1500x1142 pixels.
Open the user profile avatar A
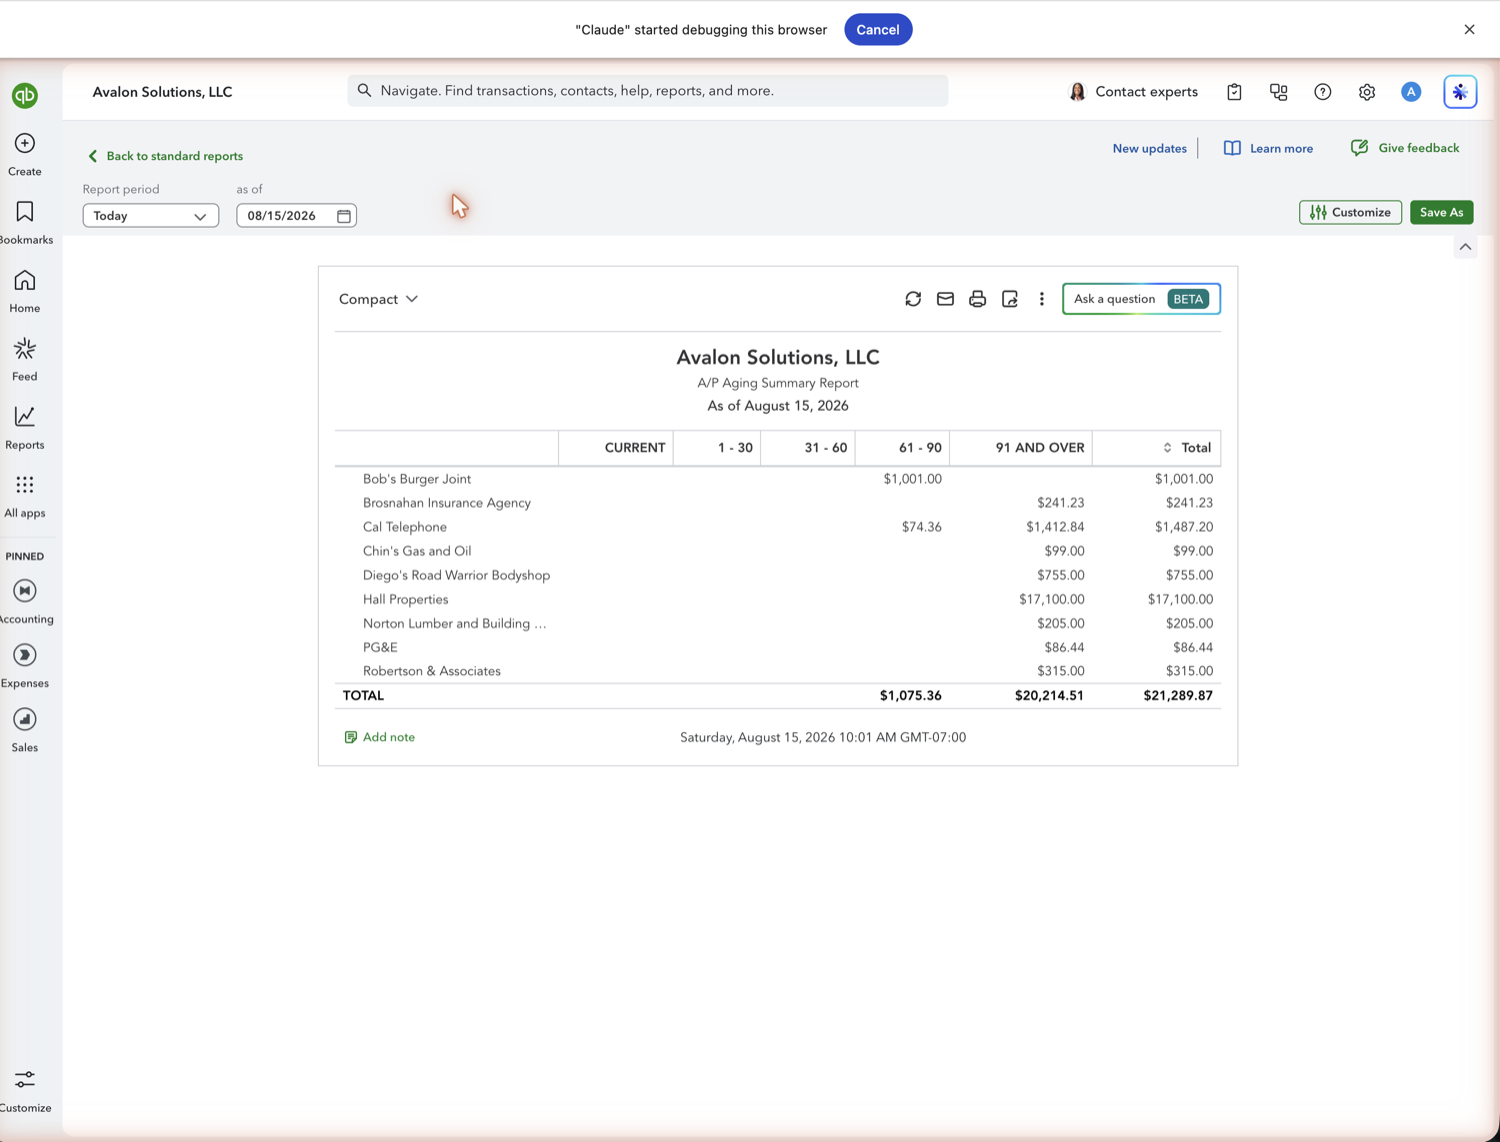pyautogui.click(x=1411, y=92)
